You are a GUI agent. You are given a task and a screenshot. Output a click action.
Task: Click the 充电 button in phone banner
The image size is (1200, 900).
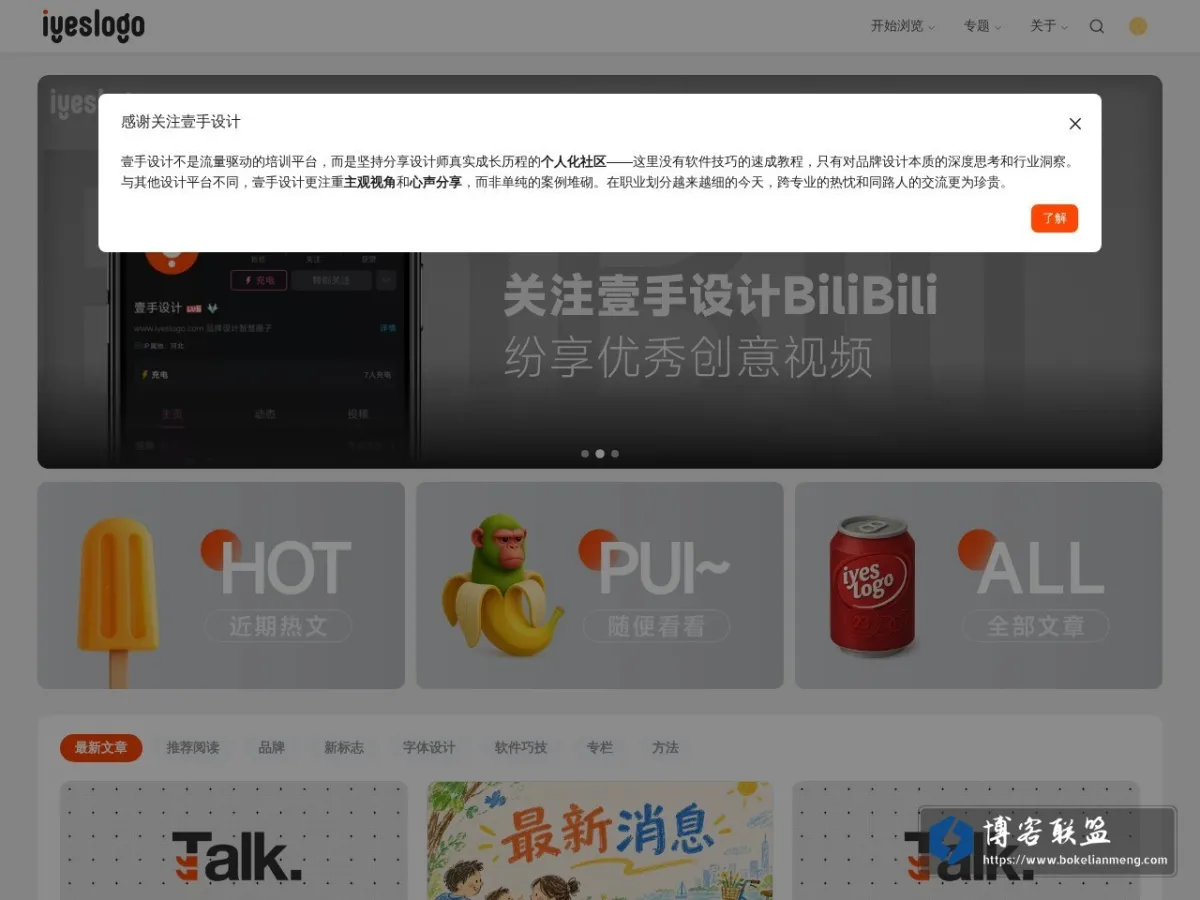259,281
